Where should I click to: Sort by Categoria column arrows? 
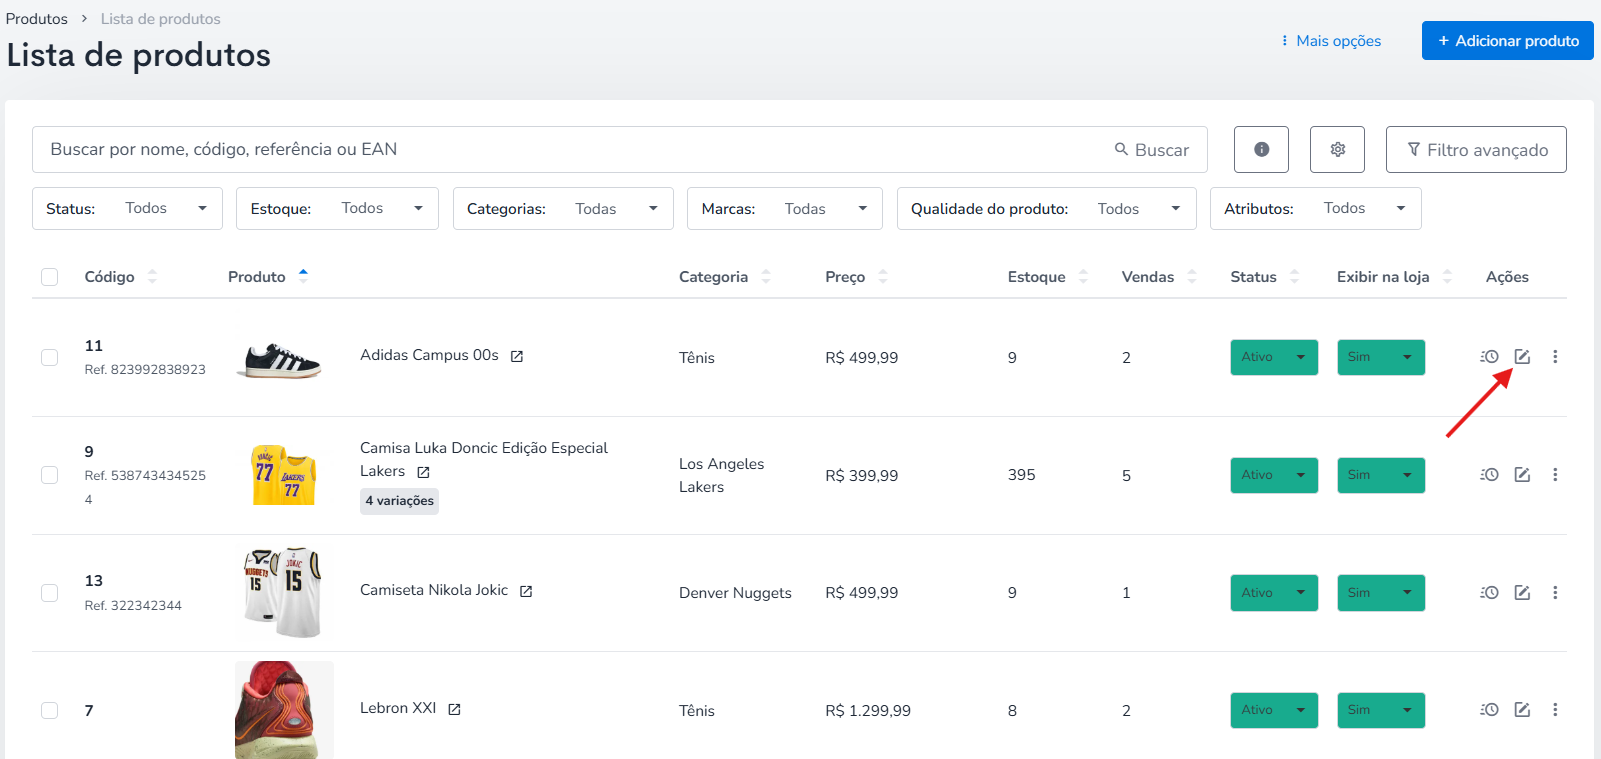tap(766, 277)
